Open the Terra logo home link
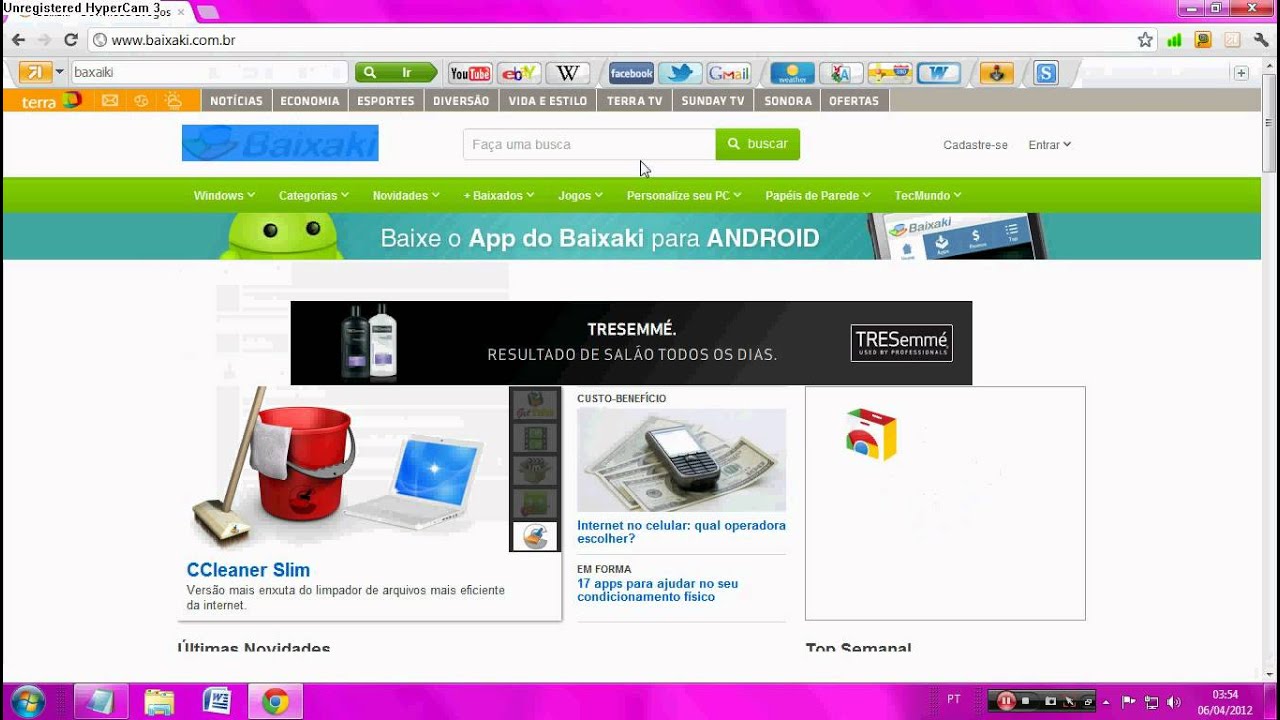Viewport: 1280px width, 720px height. (50, 101)
